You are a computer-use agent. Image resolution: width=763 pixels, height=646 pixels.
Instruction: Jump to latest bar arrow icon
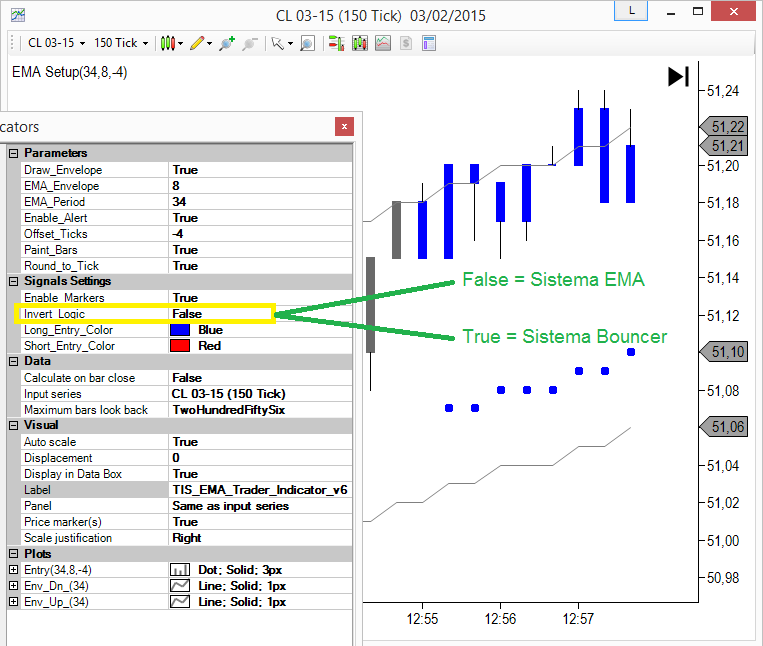point(678,77)
